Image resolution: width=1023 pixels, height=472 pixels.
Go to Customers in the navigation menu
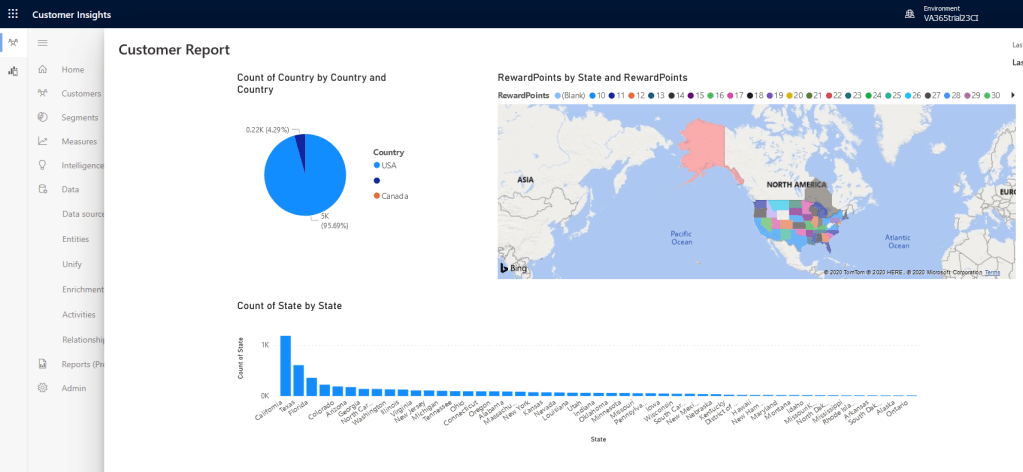coord(81,94)
